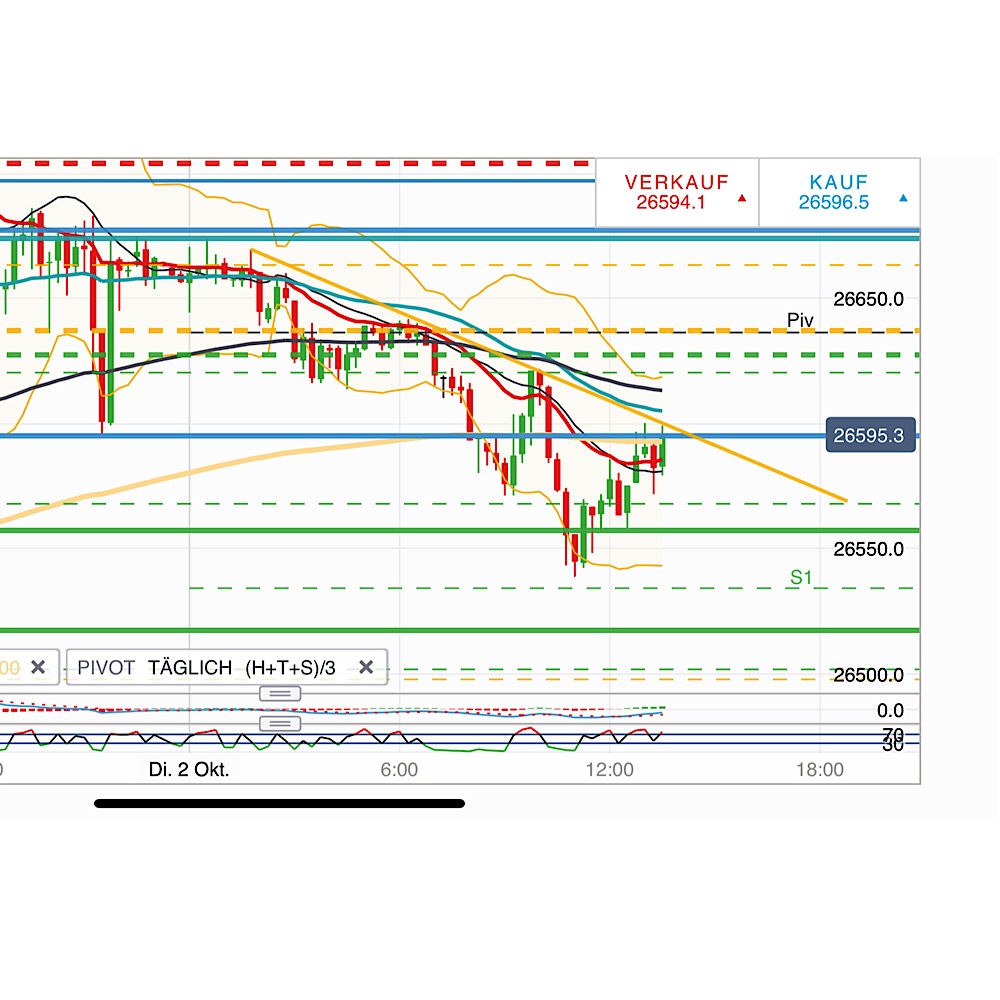Select the current price tag 26595.3

[870, 436]
